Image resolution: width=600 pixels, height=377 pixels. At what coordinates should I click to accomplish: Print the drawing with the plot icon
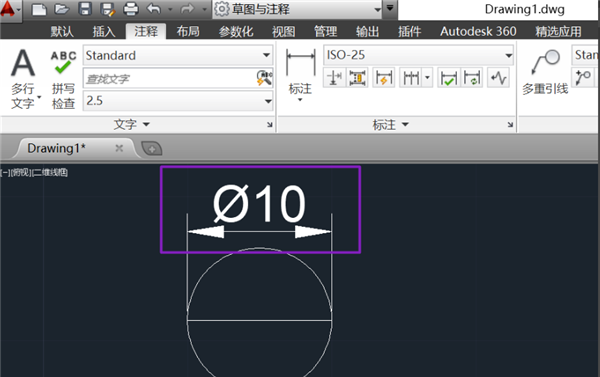point(130,9)
